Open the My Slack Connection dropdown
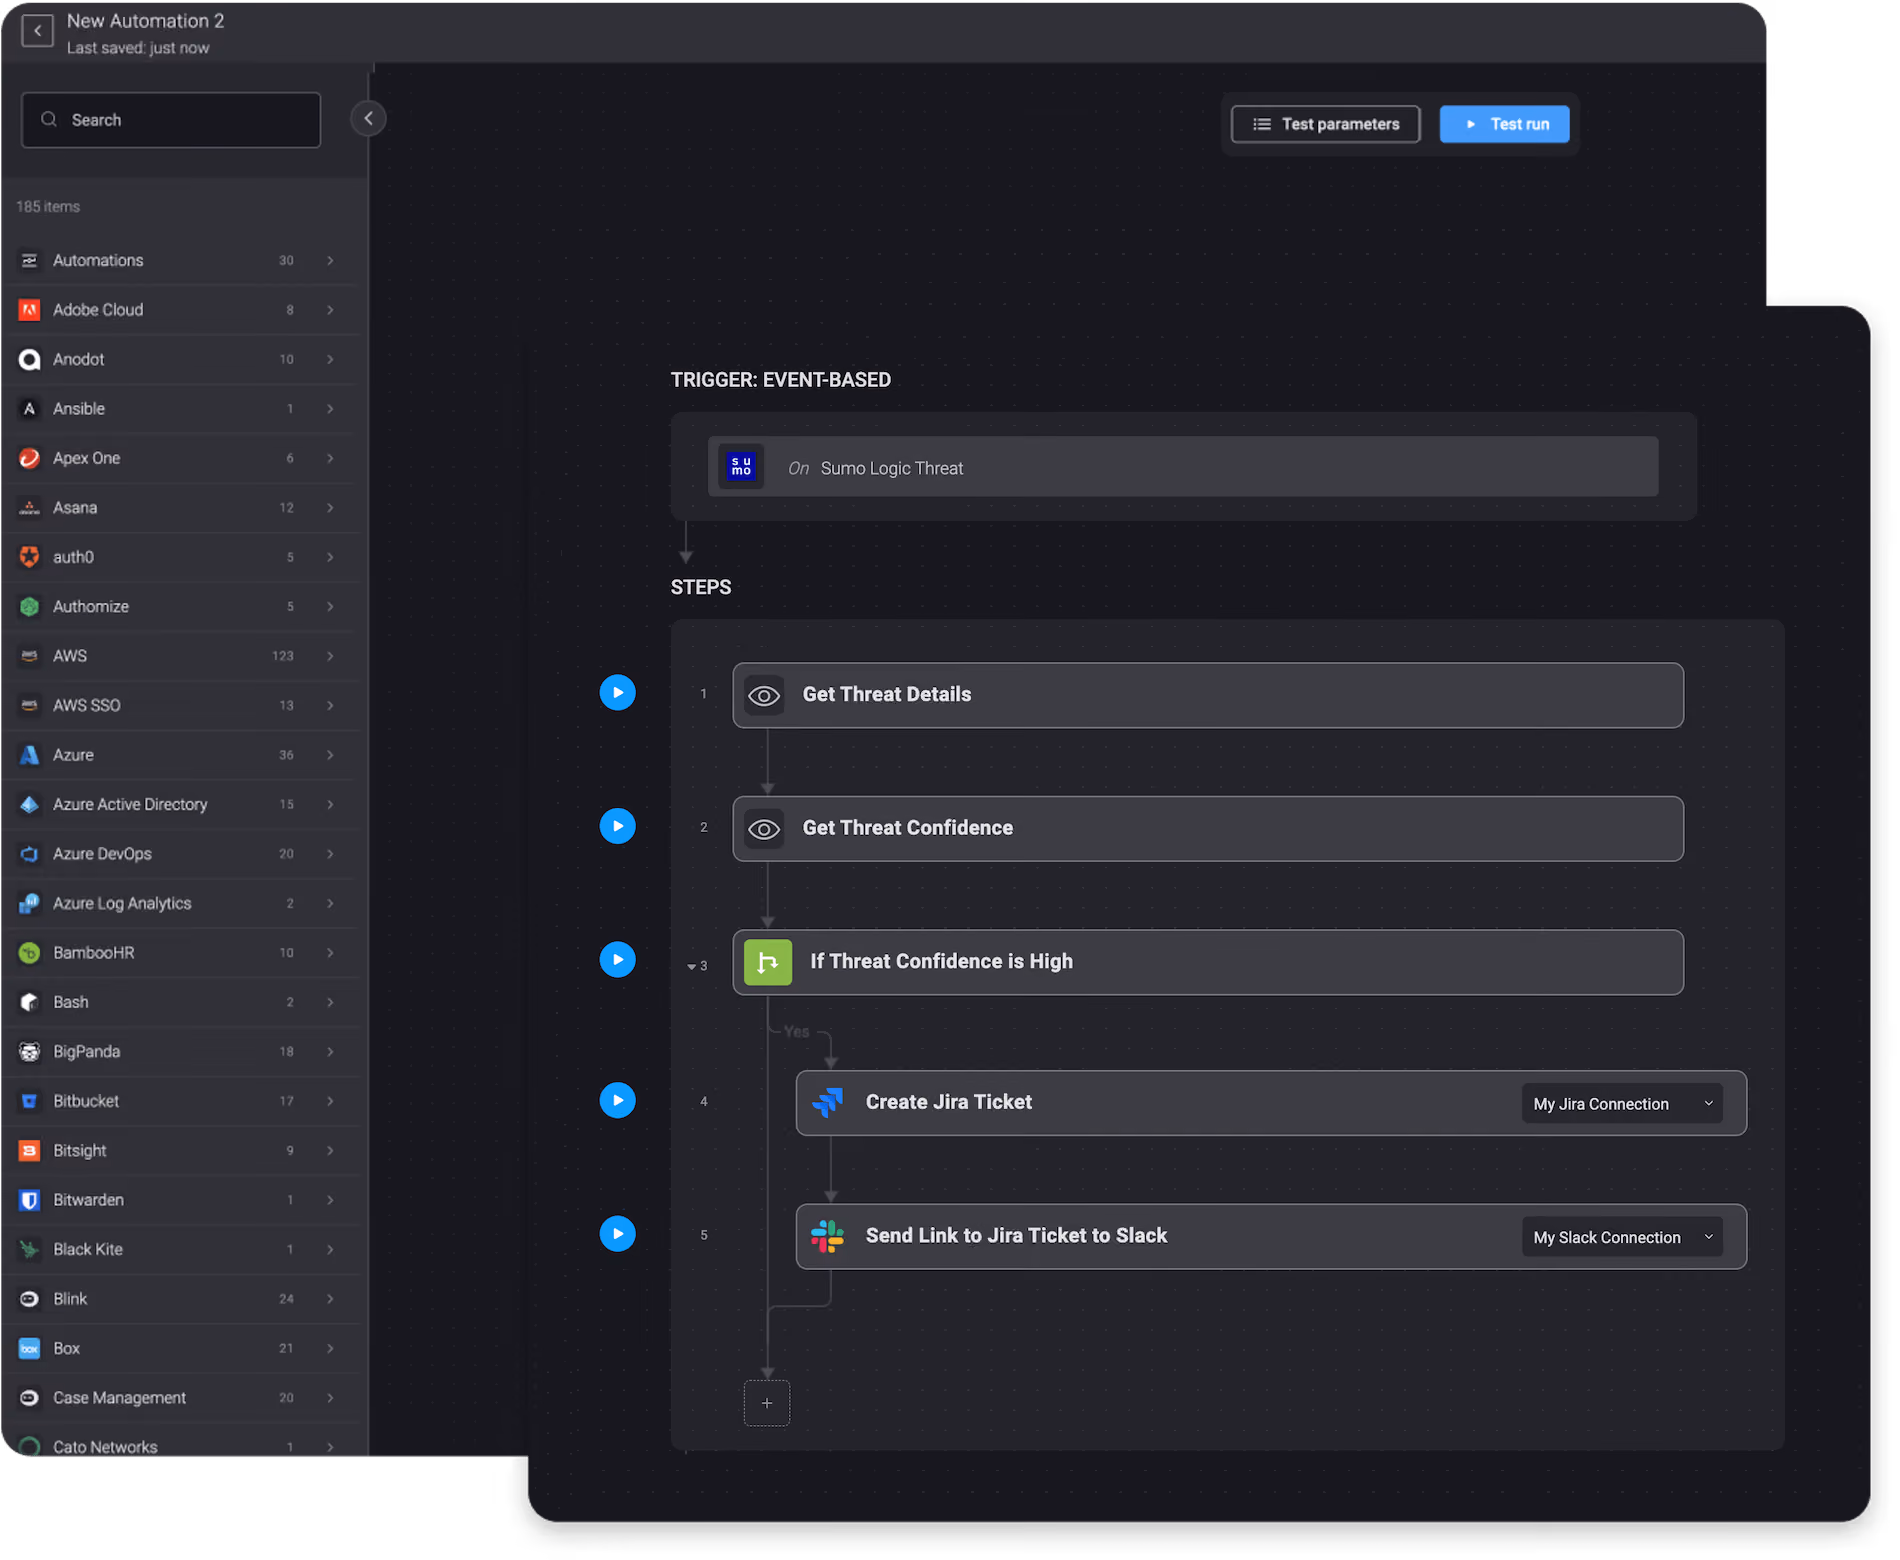Viewport: 1900px width, 1560px height. (1622, 1237)
